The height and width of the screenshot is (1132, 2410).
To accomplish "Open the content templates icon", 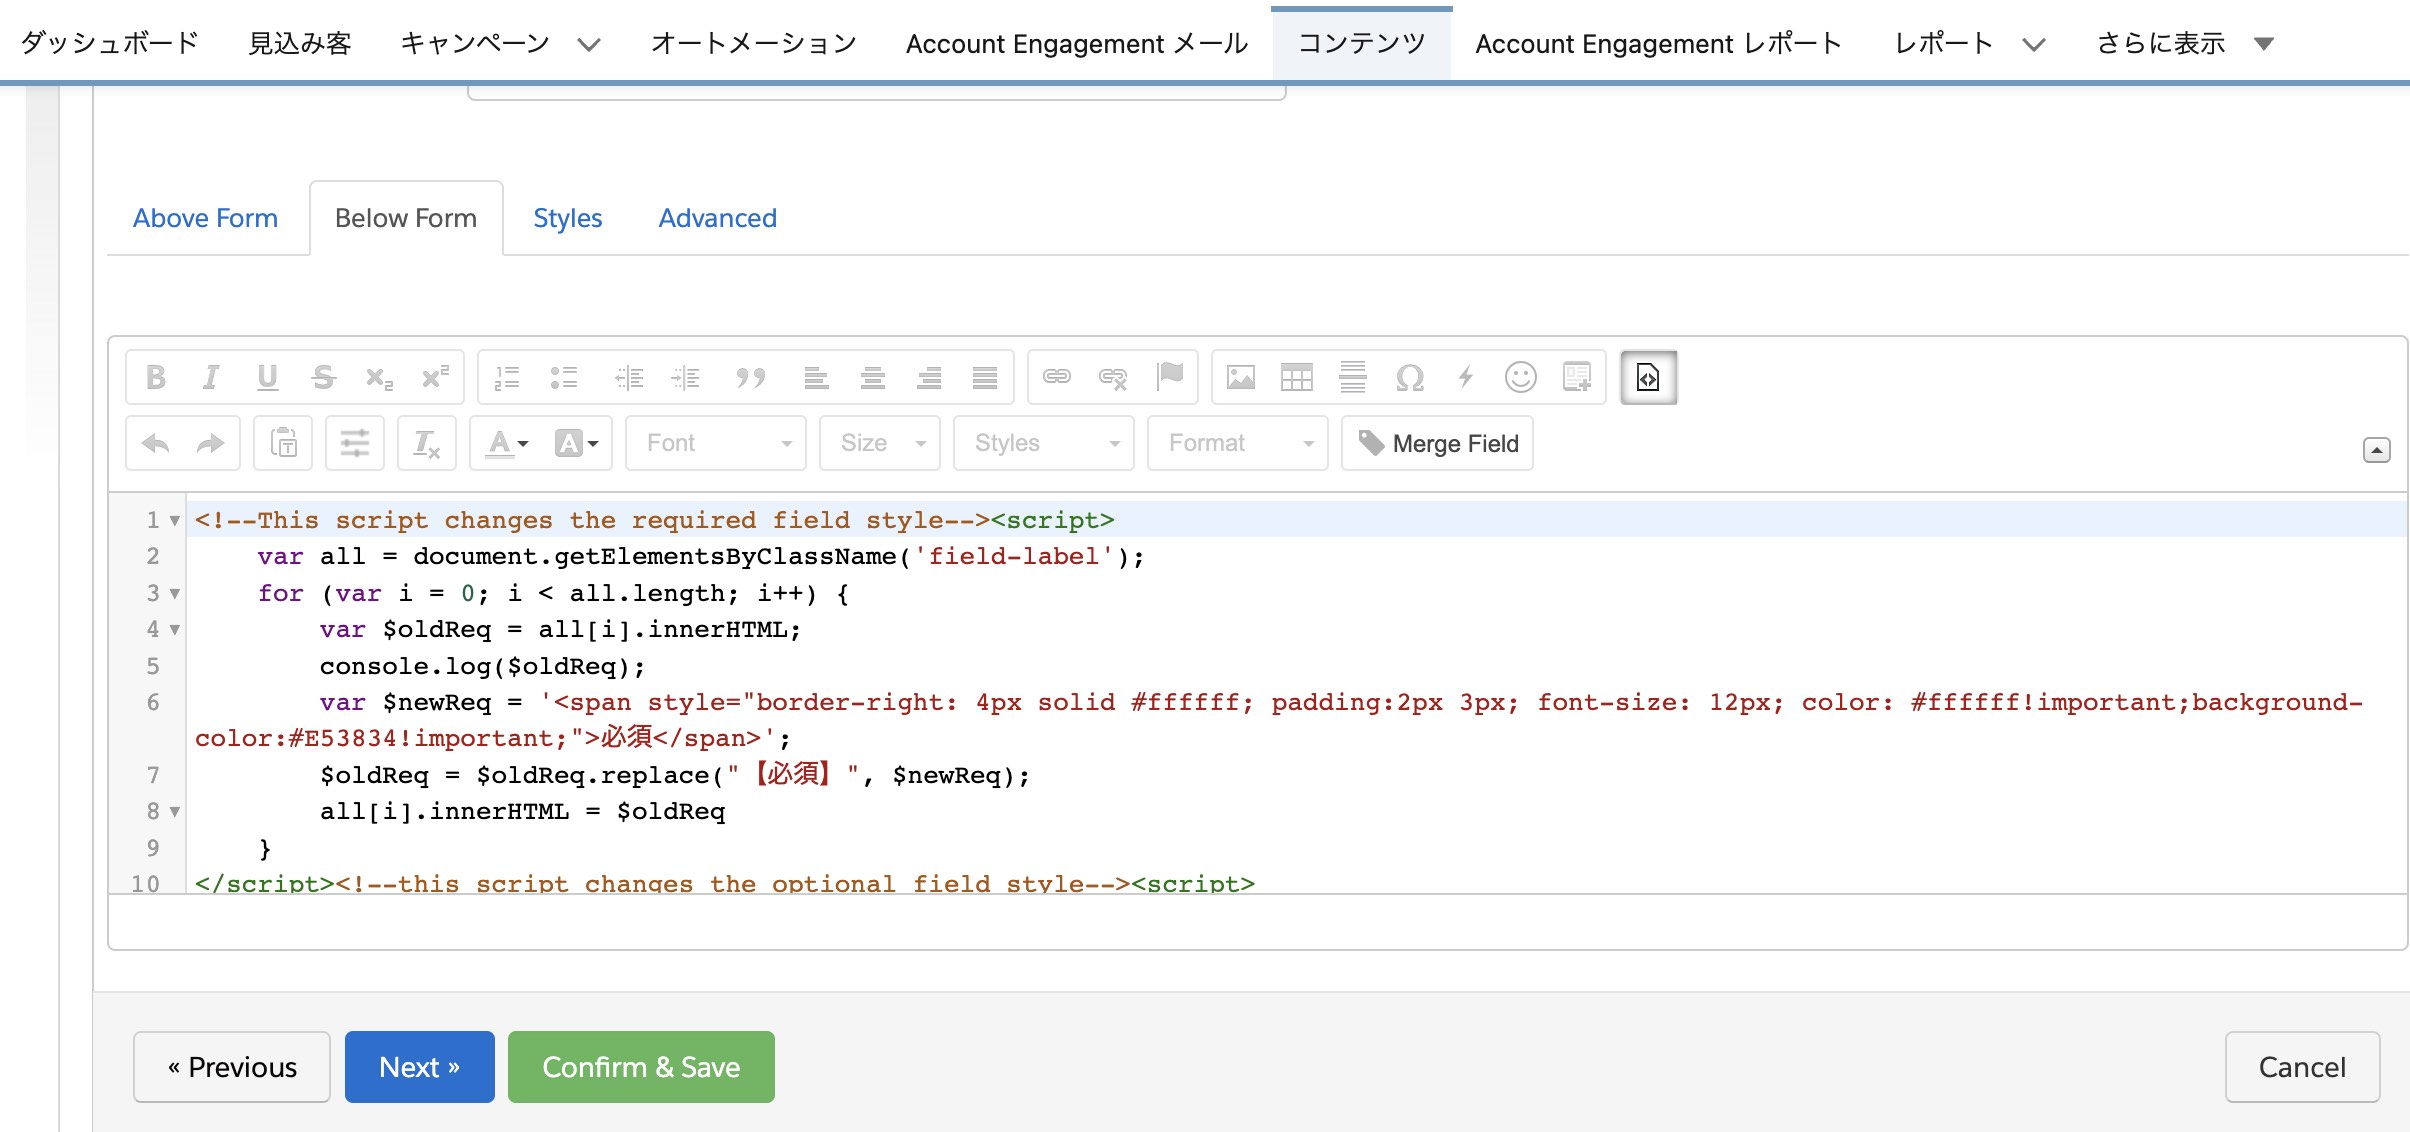I will tap(1577, 377).
